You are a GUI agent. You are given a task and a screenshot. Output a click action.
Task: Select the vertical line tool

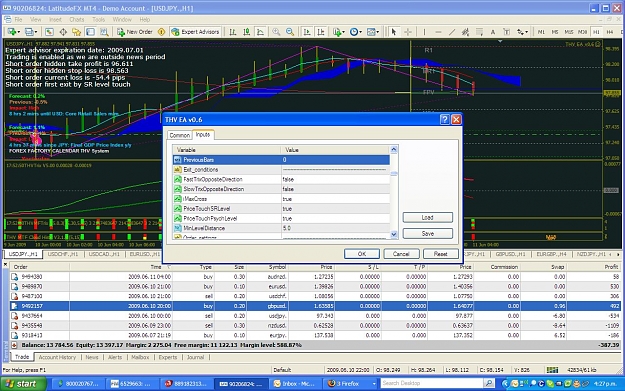pyautogui.click(x=424, y=32)
